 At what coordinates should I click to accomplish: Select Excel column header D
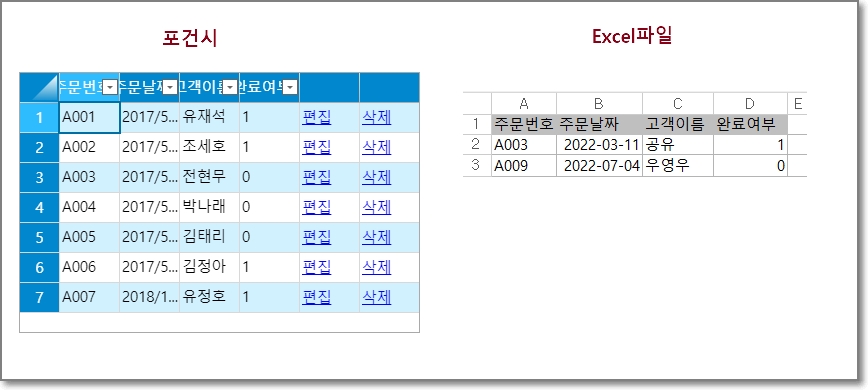click(x=750, y=103)
